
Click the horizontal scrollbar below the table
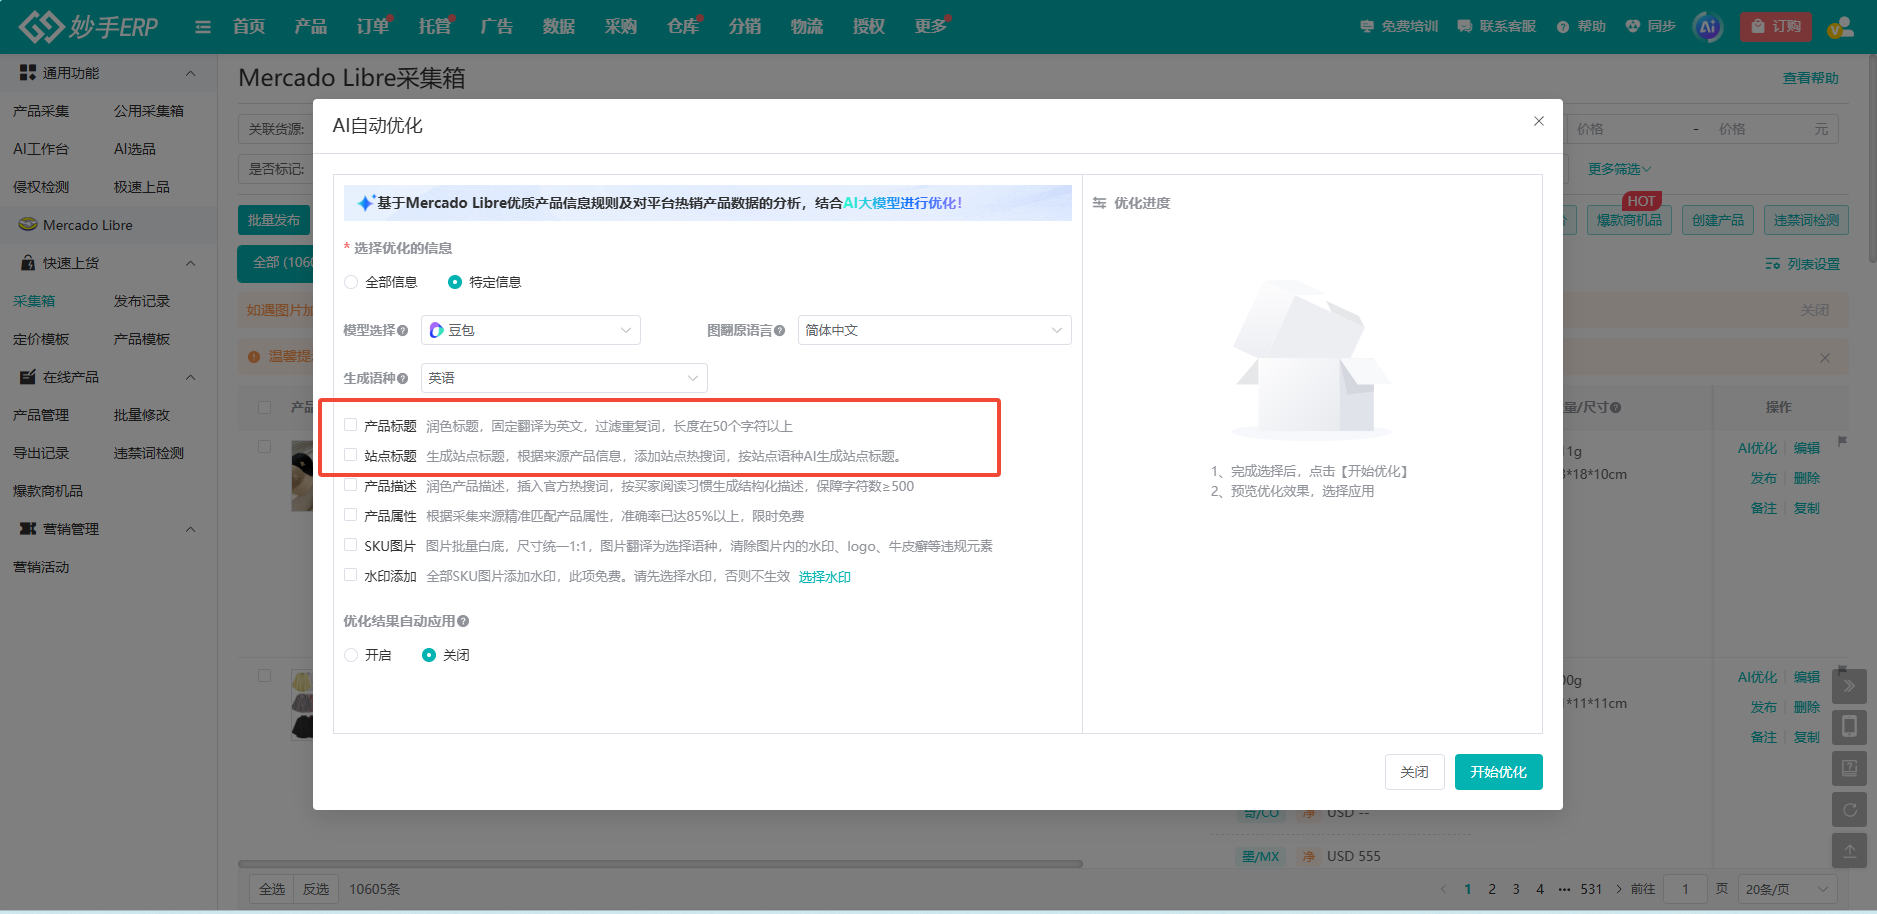[660, 863]
